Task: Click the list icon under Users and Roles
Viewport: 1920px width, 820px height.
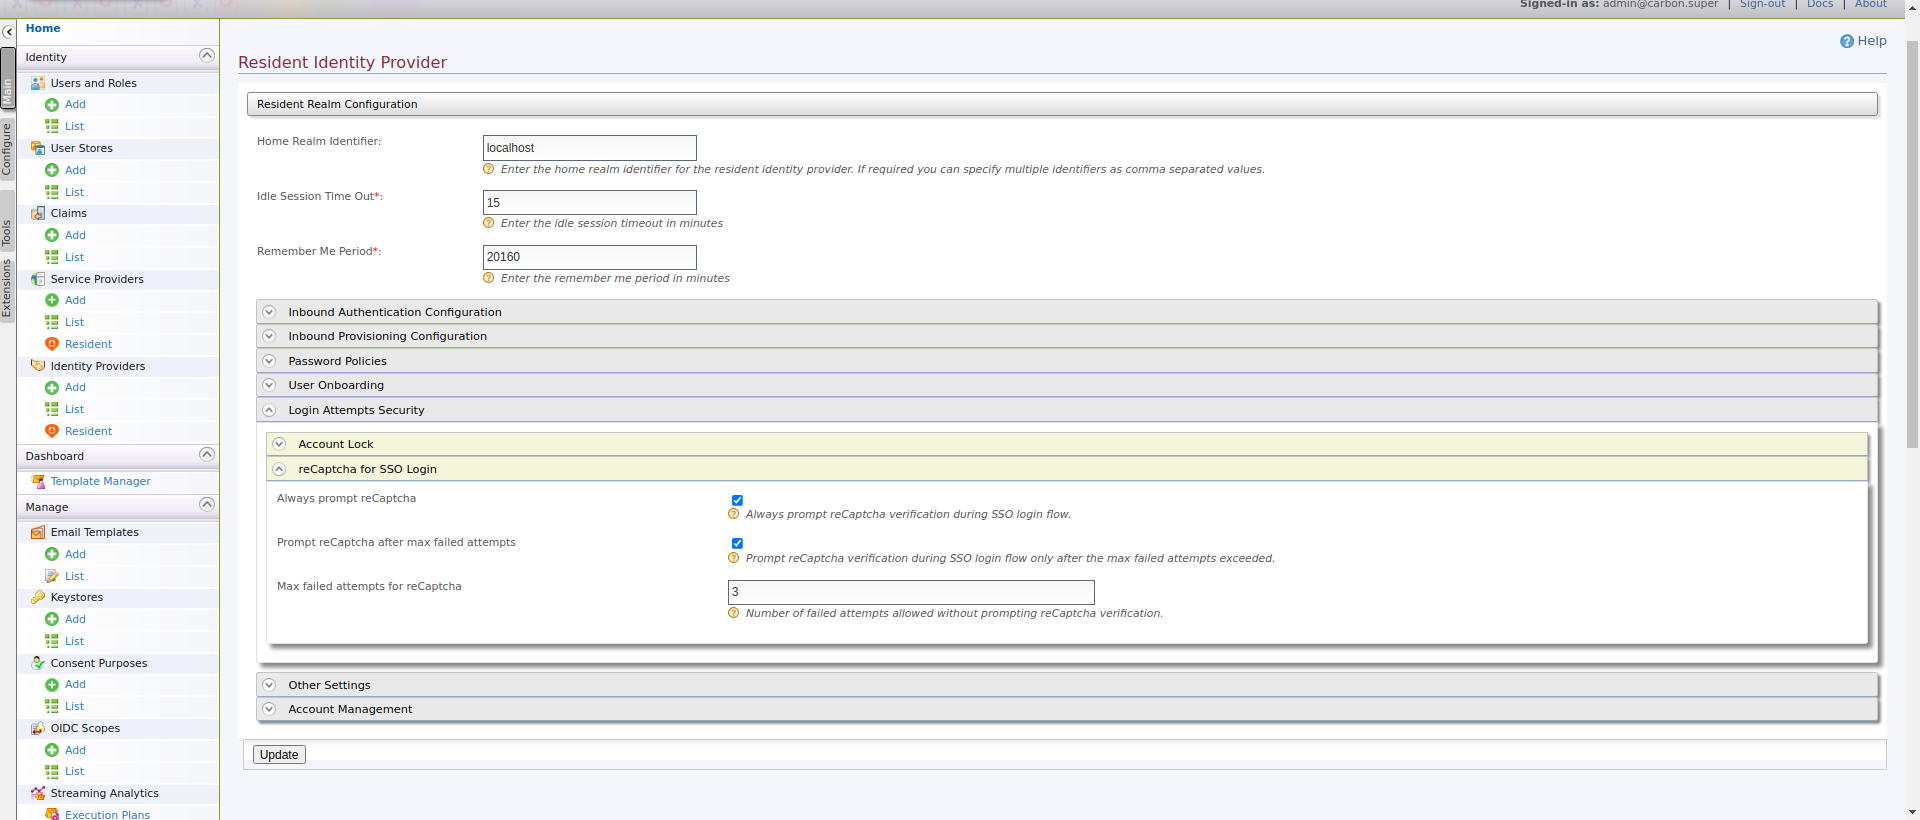Action: coord(52,126)
